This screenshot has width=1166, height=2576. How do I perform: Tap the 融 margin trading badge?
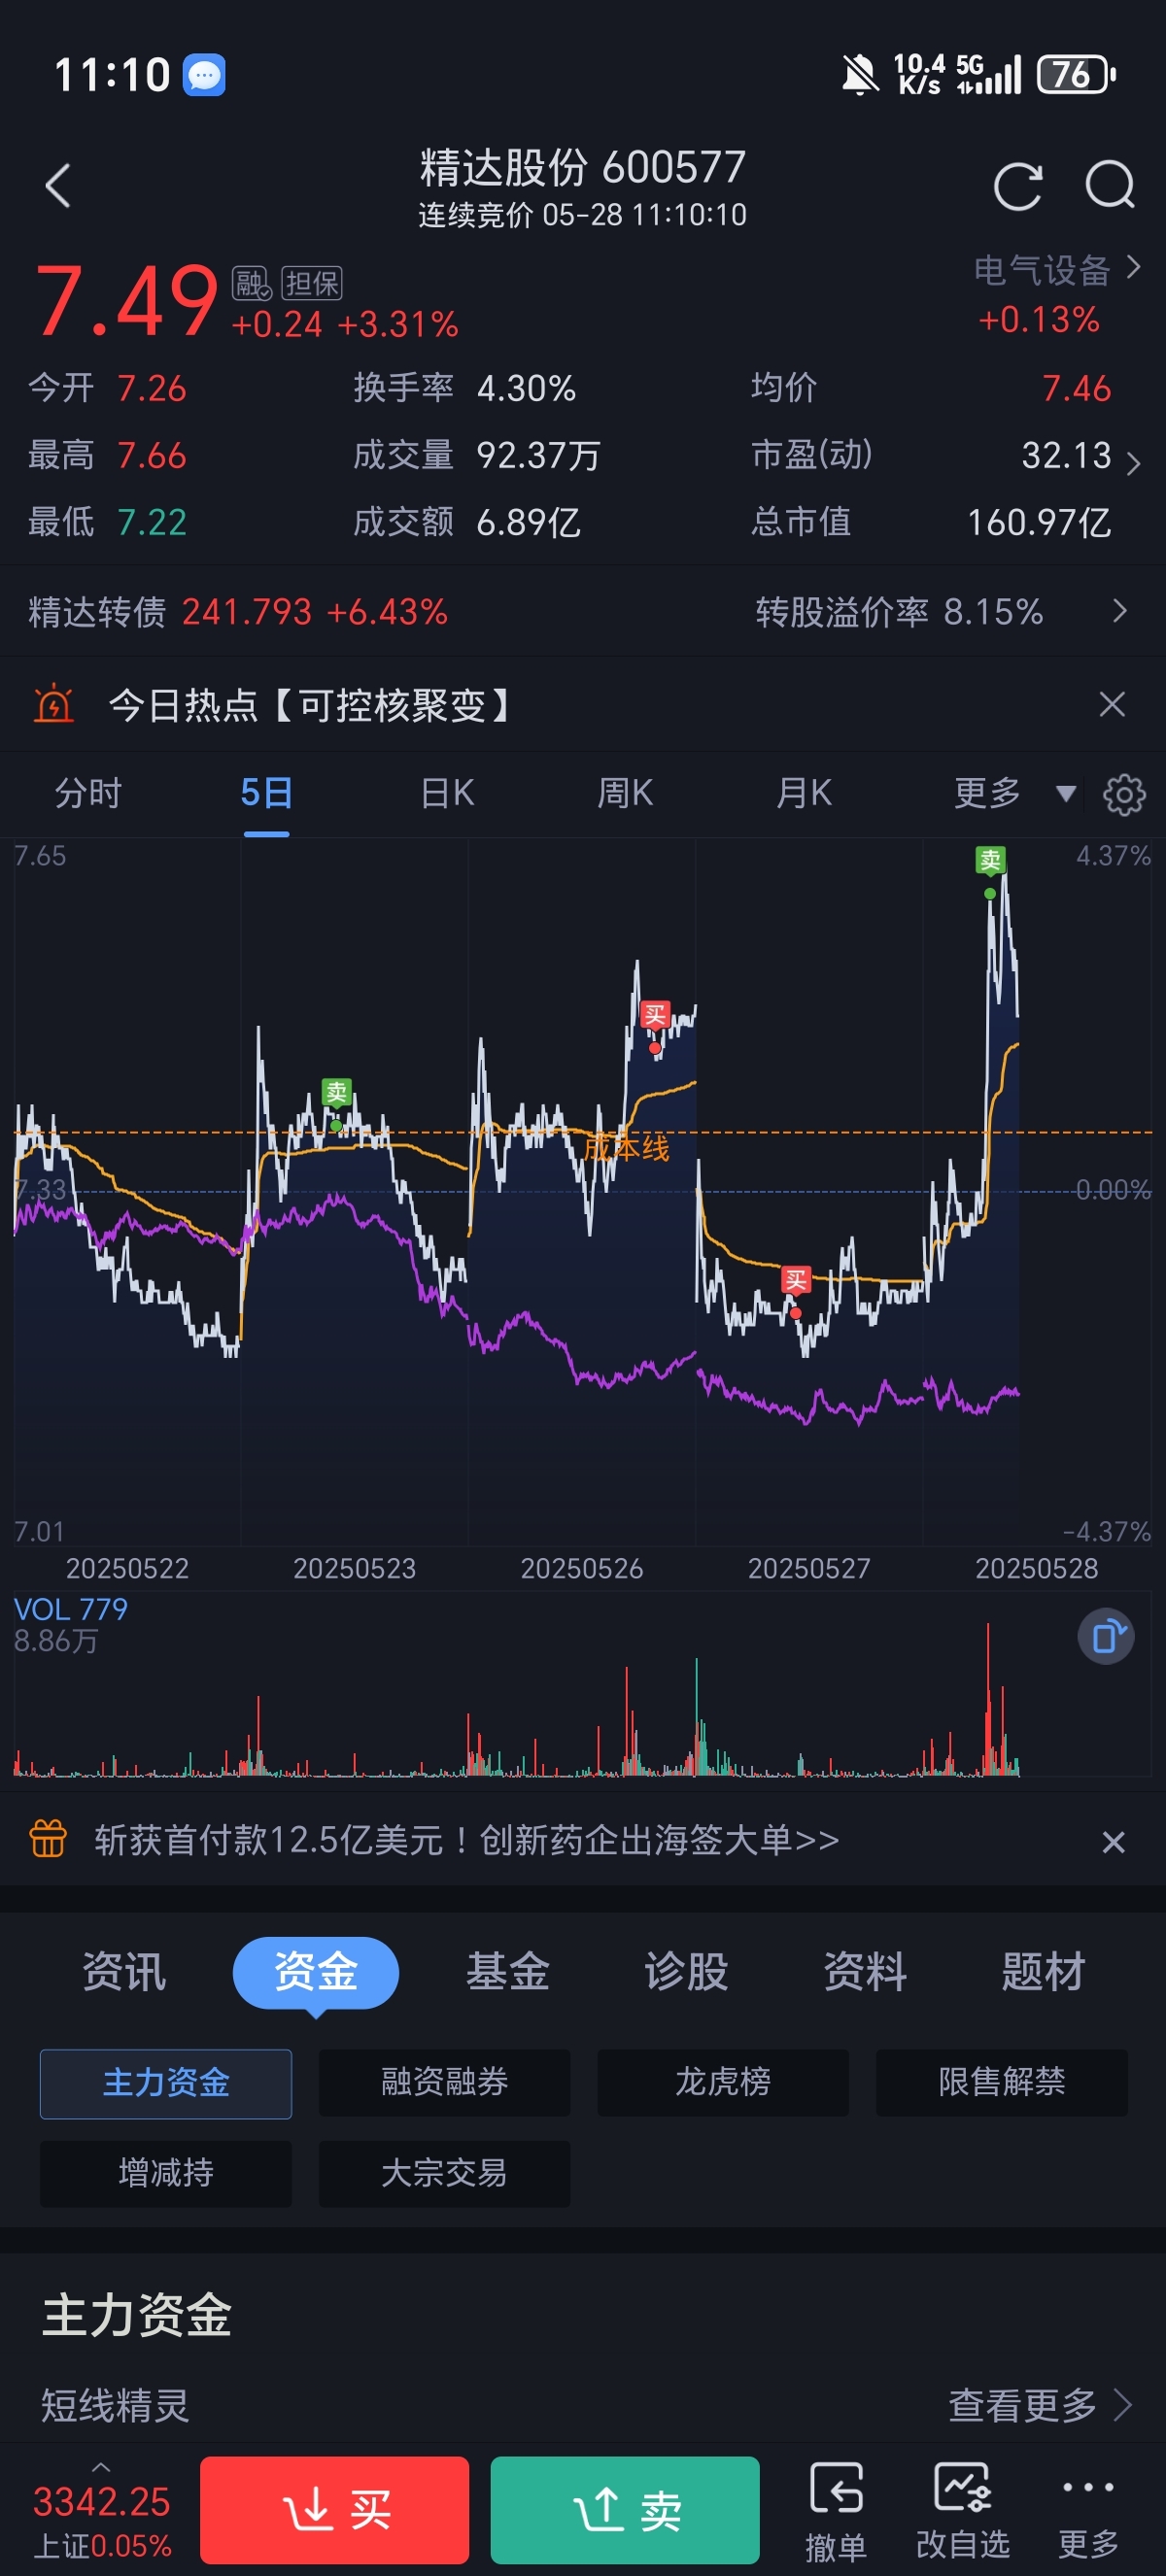tap(251, 284)
